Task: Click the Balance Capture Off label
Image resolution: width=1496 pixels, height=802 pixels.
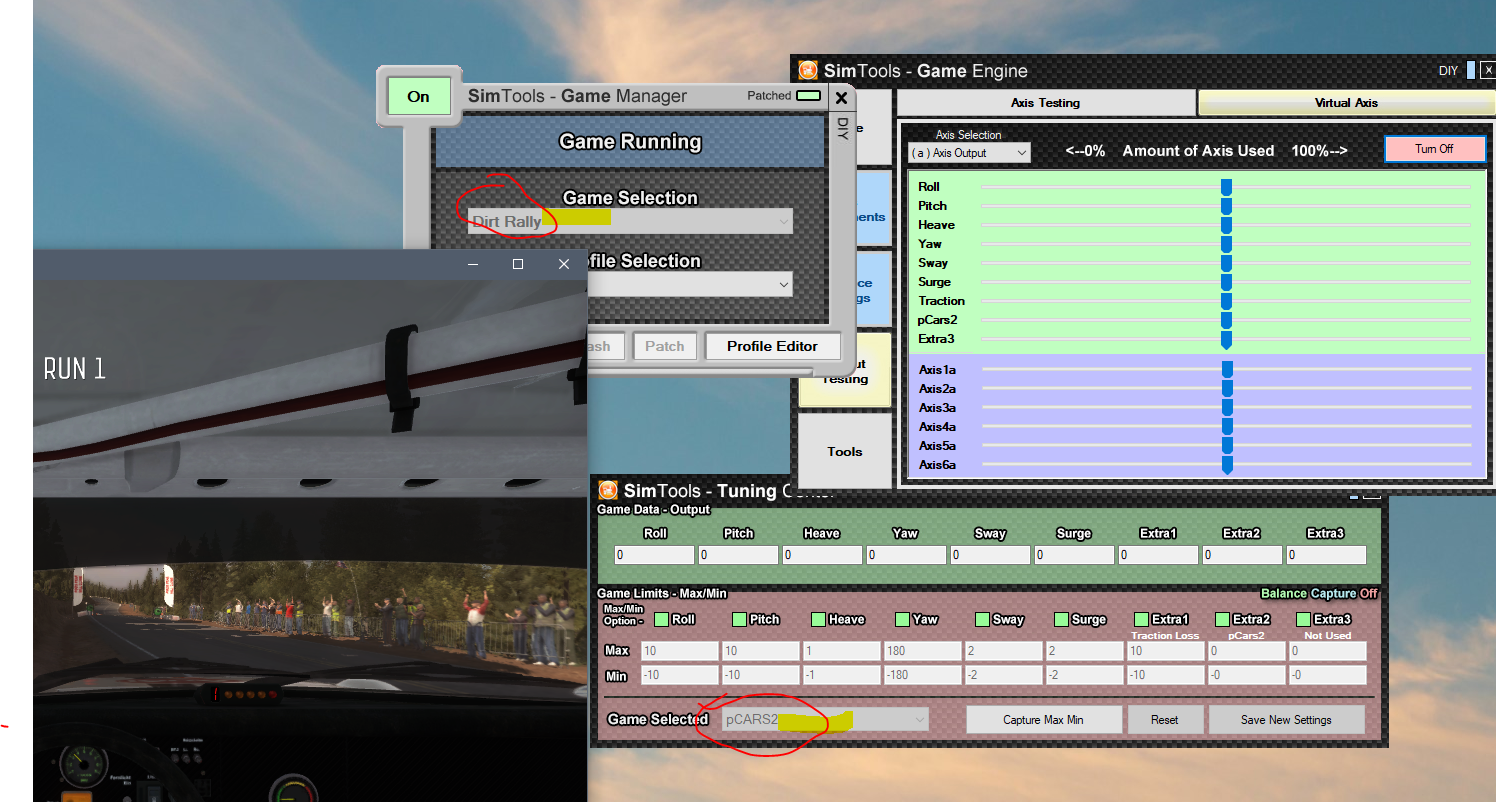Action: [1319, 594]
